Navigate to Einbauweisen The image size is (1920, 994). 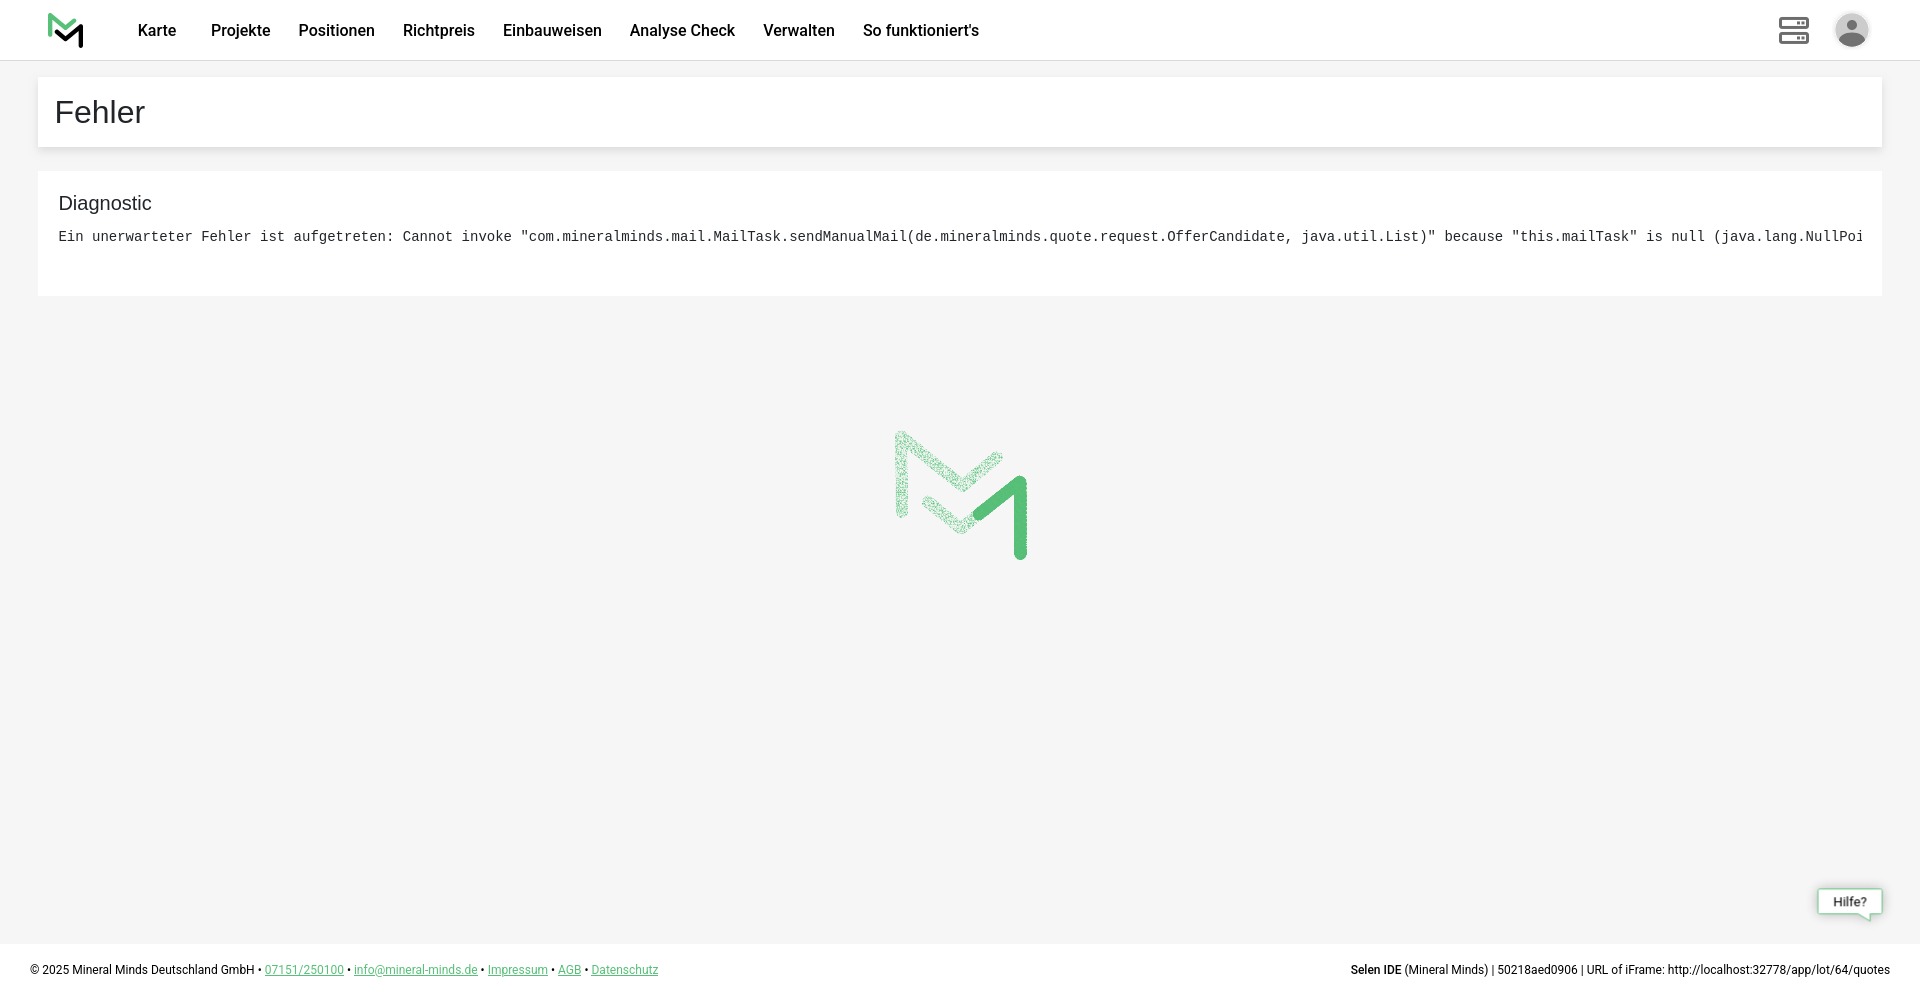click(552, 31)
